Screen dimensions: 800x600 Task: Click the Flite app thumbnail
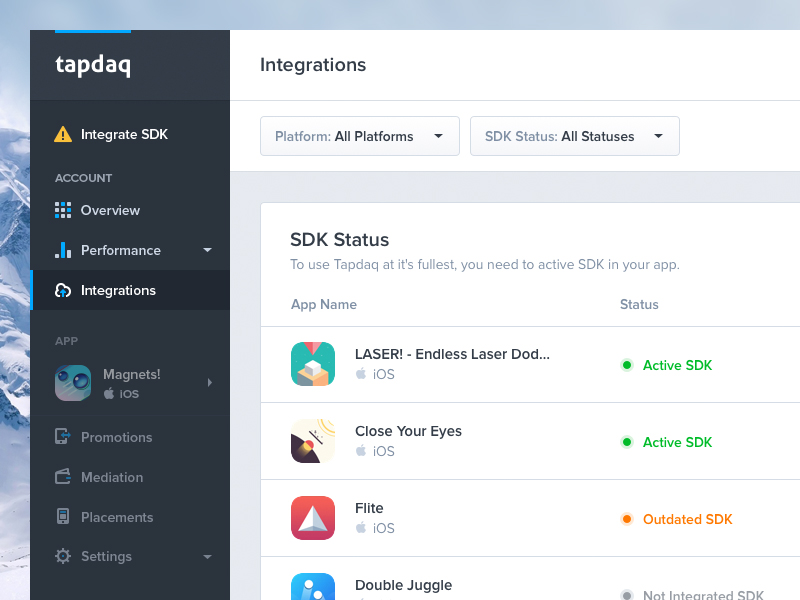coord(312,518)
